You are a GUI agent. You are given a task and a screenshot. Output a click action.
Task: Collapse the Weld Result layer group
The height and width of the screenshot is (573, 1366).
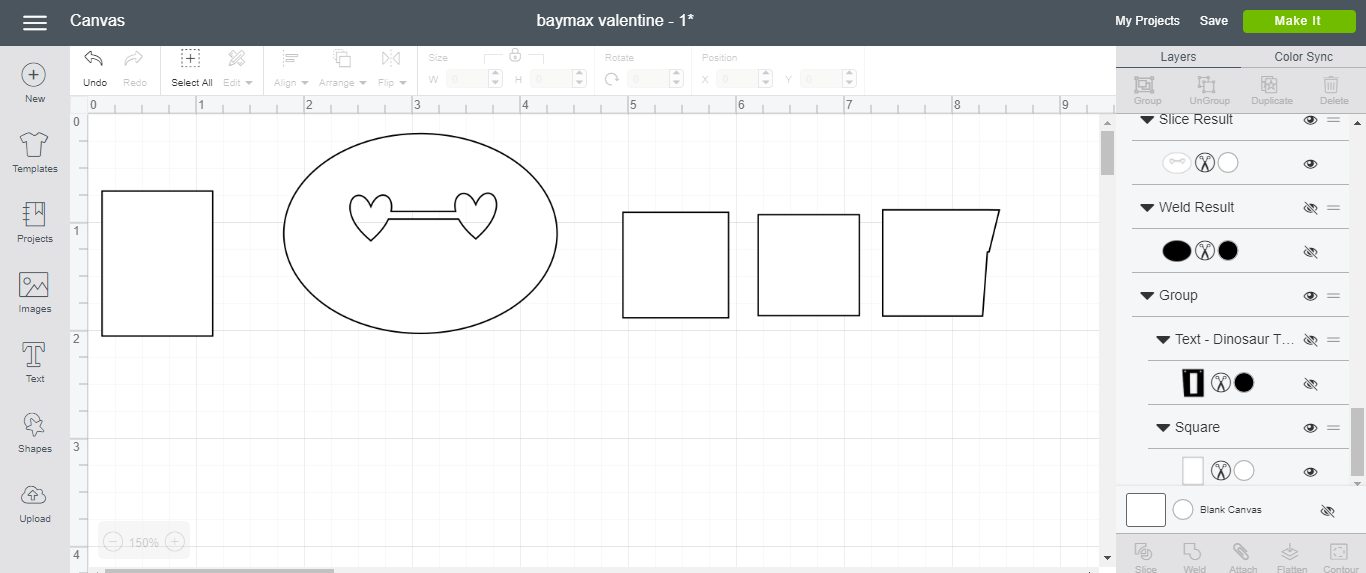click(1147, 208)
